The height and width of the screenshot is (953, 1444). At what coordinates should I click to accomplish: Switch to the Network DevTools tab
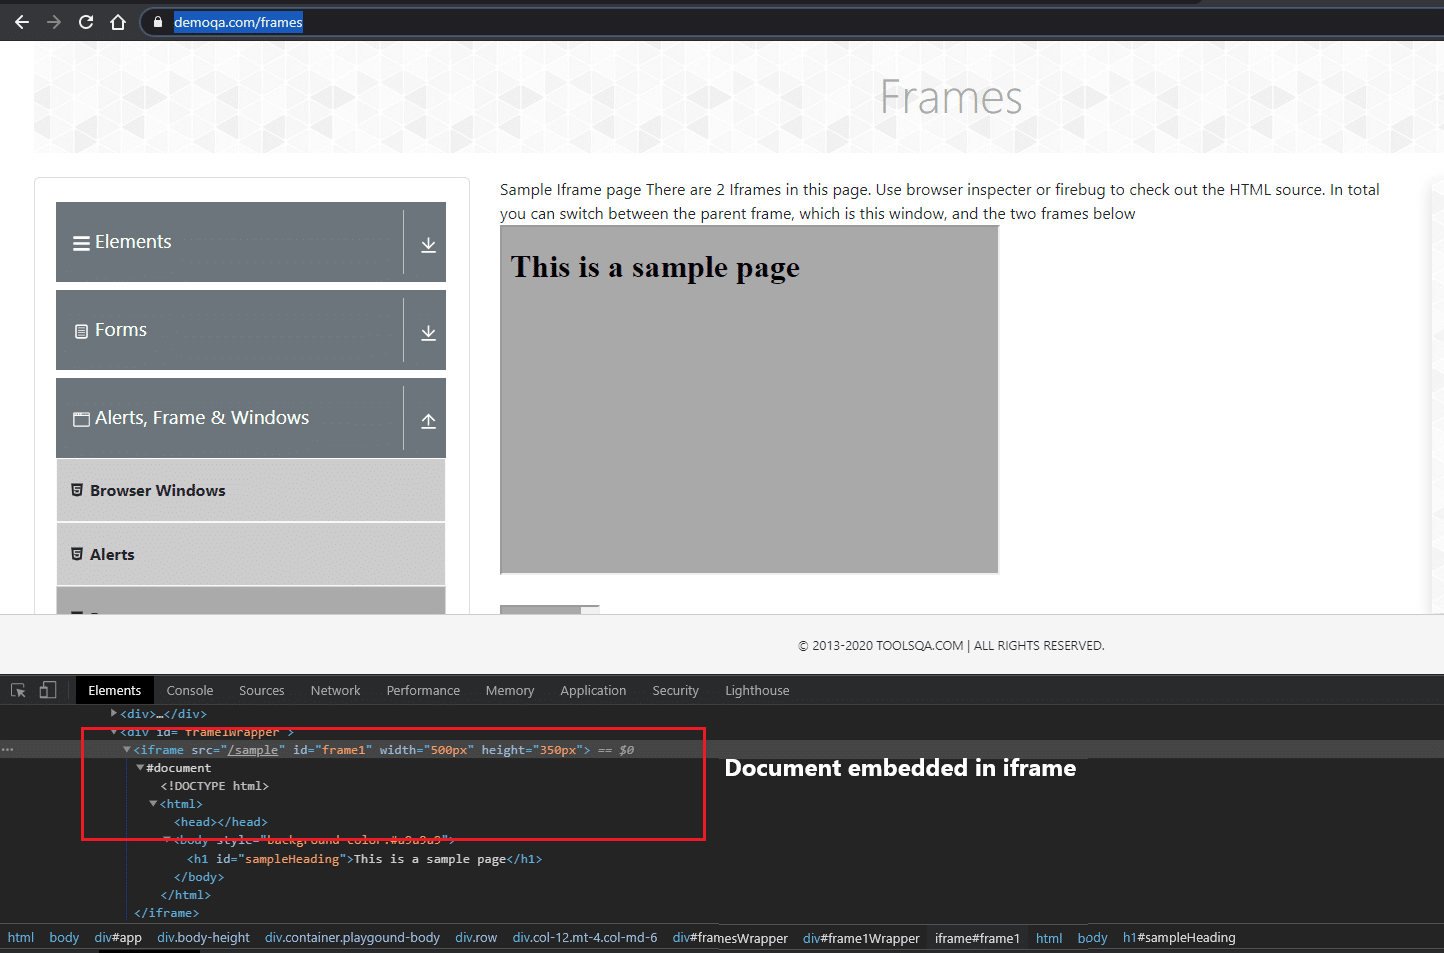click(336, 690)
